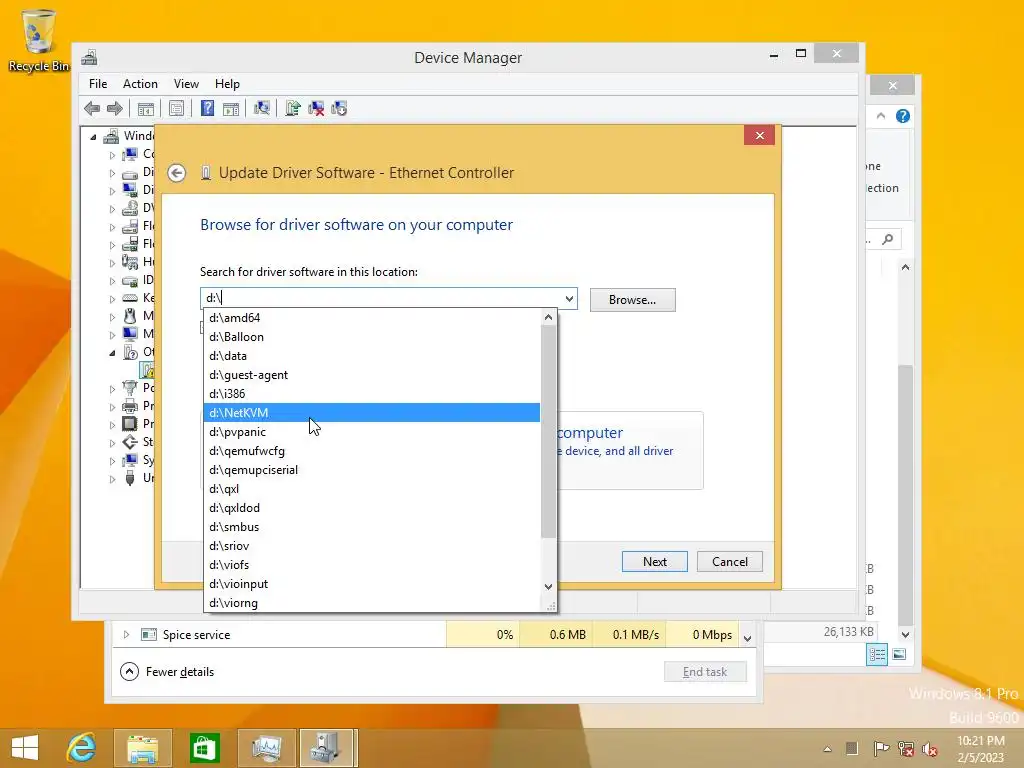
Task: Click the show/hide action pane toolbar icon
Action: [x=231, y=108]
